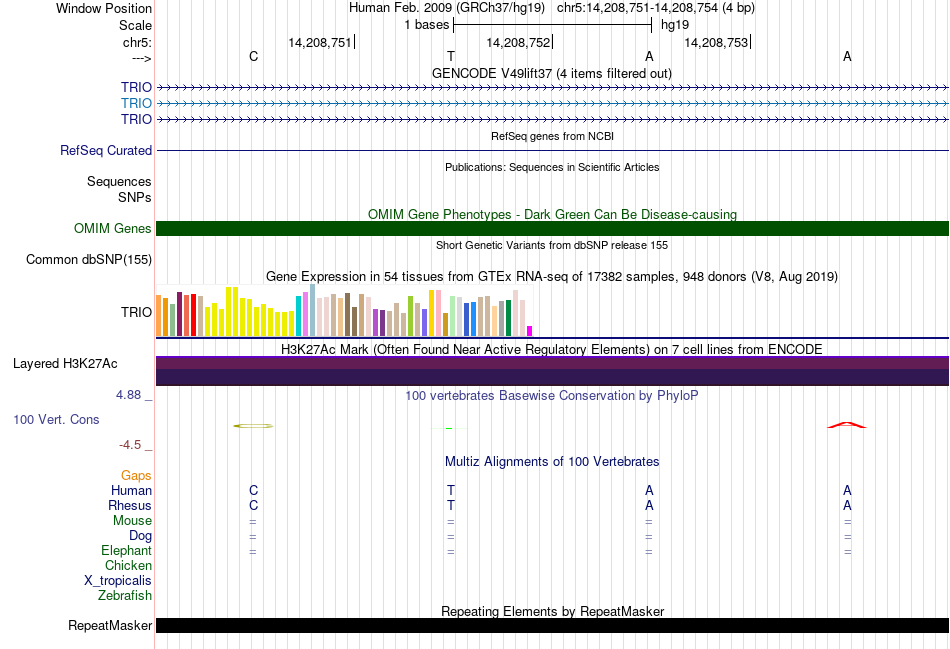Click the ---> sequence direction arrow label
This screenshot has width=950, height=649.
(141, 58)
